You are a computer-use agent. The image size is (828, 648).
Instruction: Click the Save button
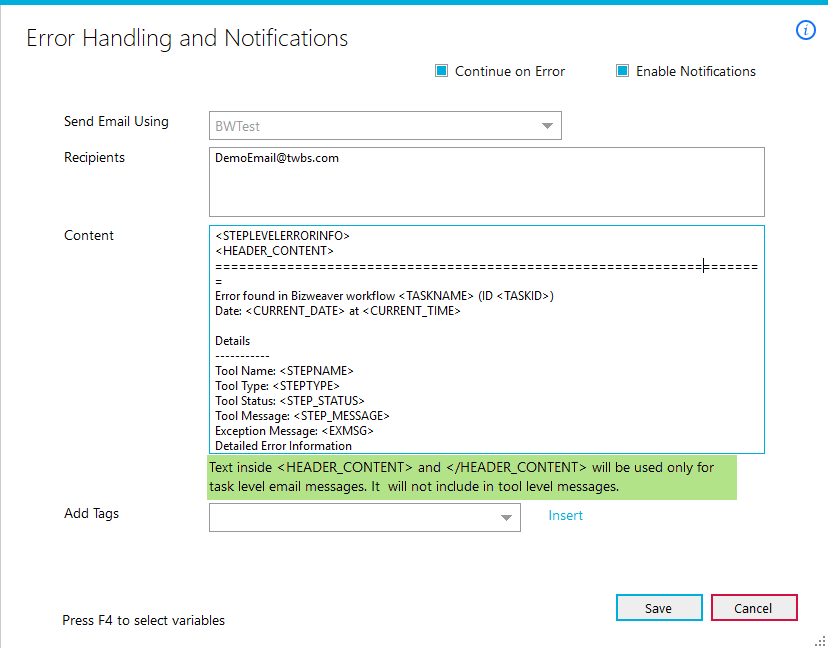(659, 608)
